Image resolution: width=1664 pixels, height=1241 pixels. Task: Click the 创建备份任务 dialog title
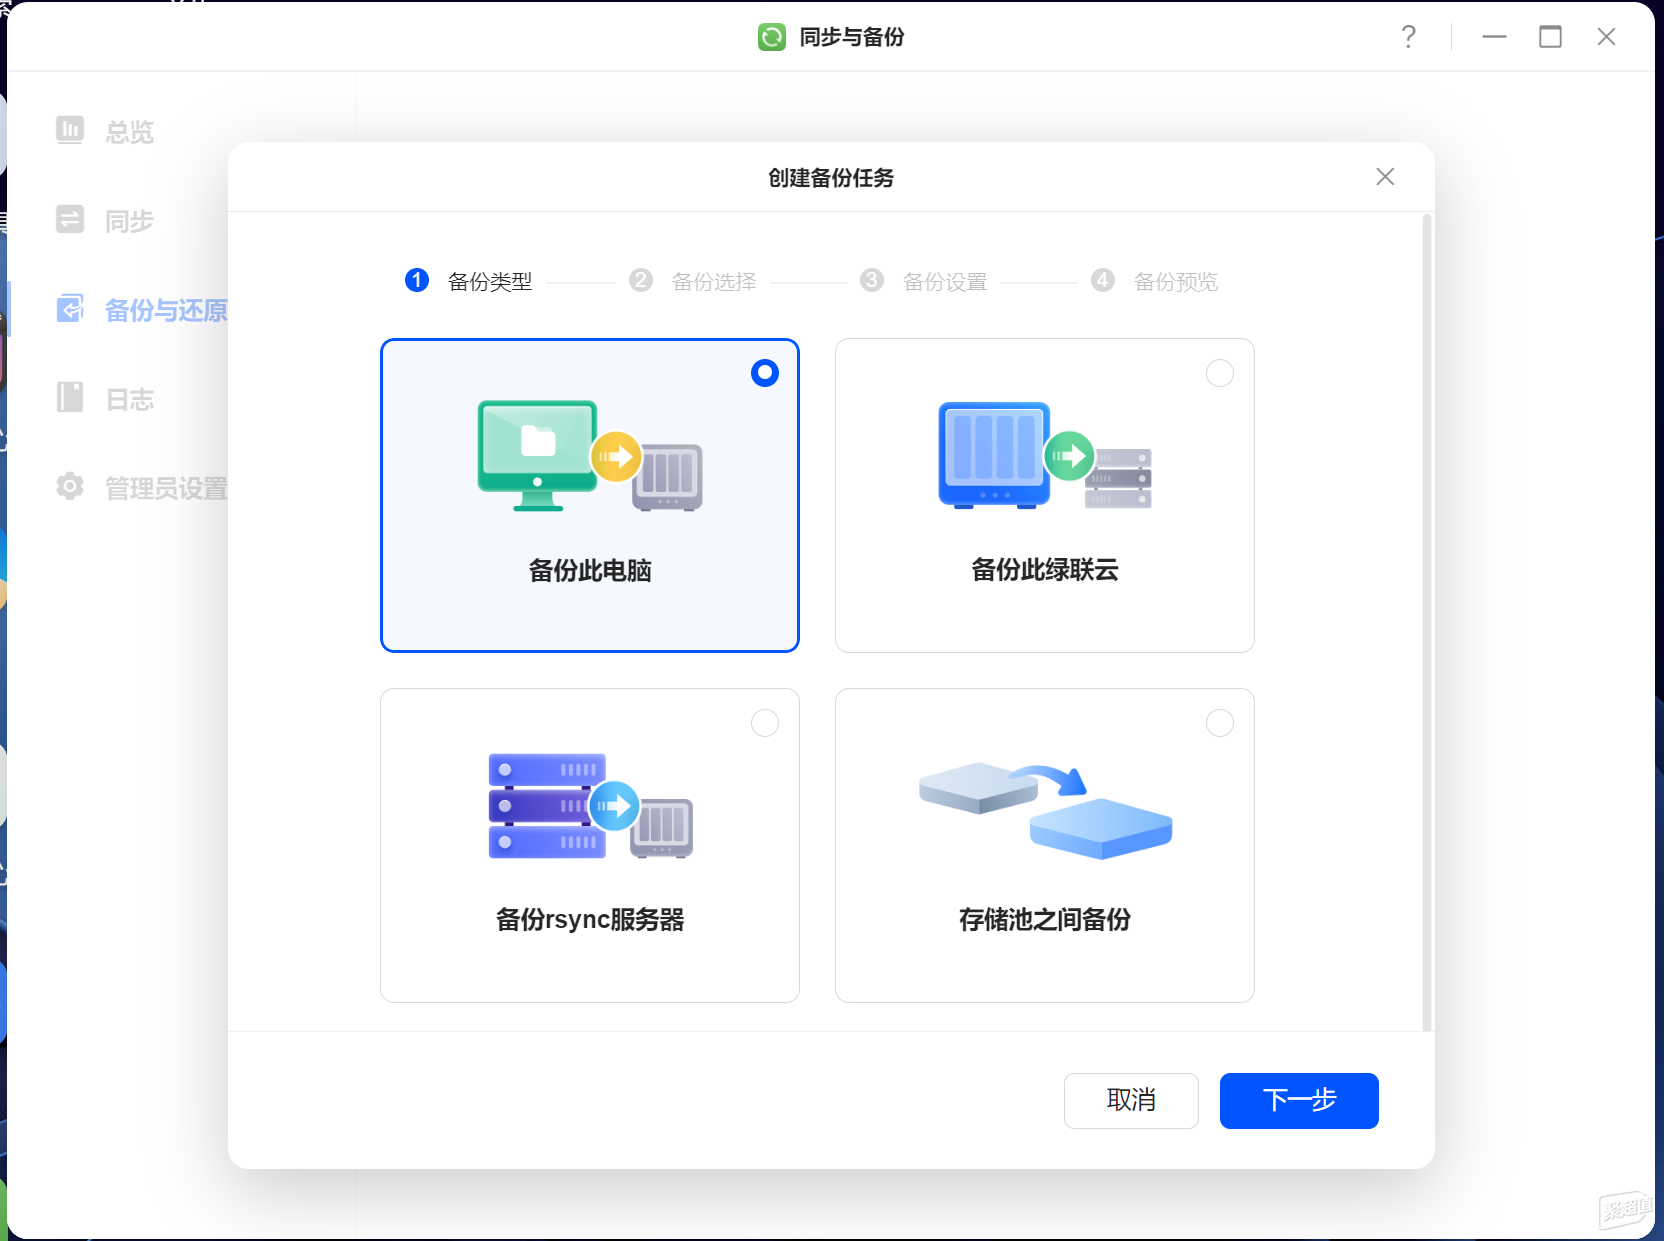tap(831, 178)
